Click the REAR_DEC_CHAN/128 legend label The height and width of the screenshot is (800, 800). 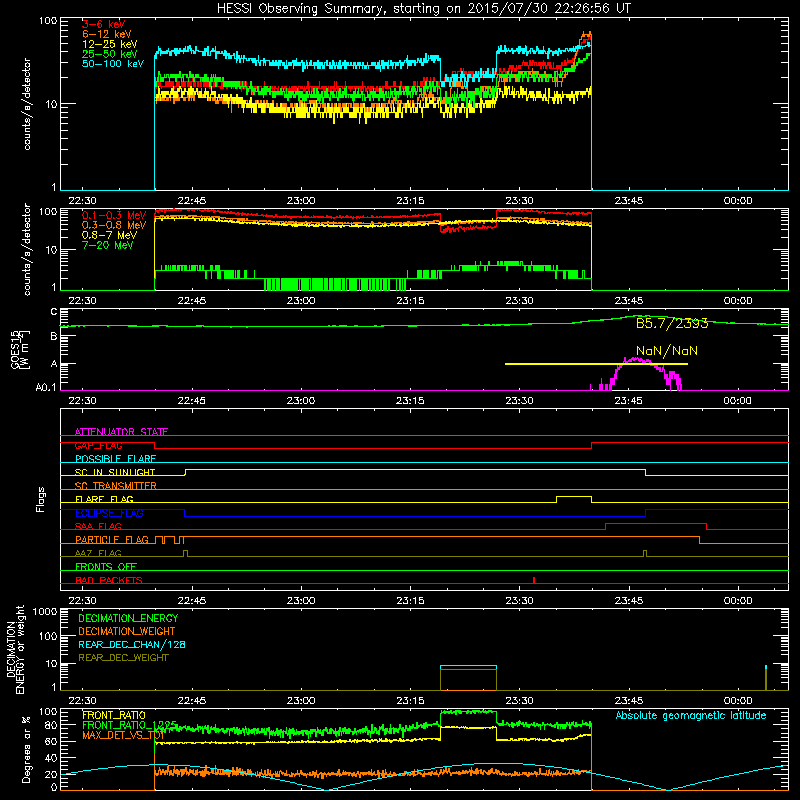(x=132, y=644)
